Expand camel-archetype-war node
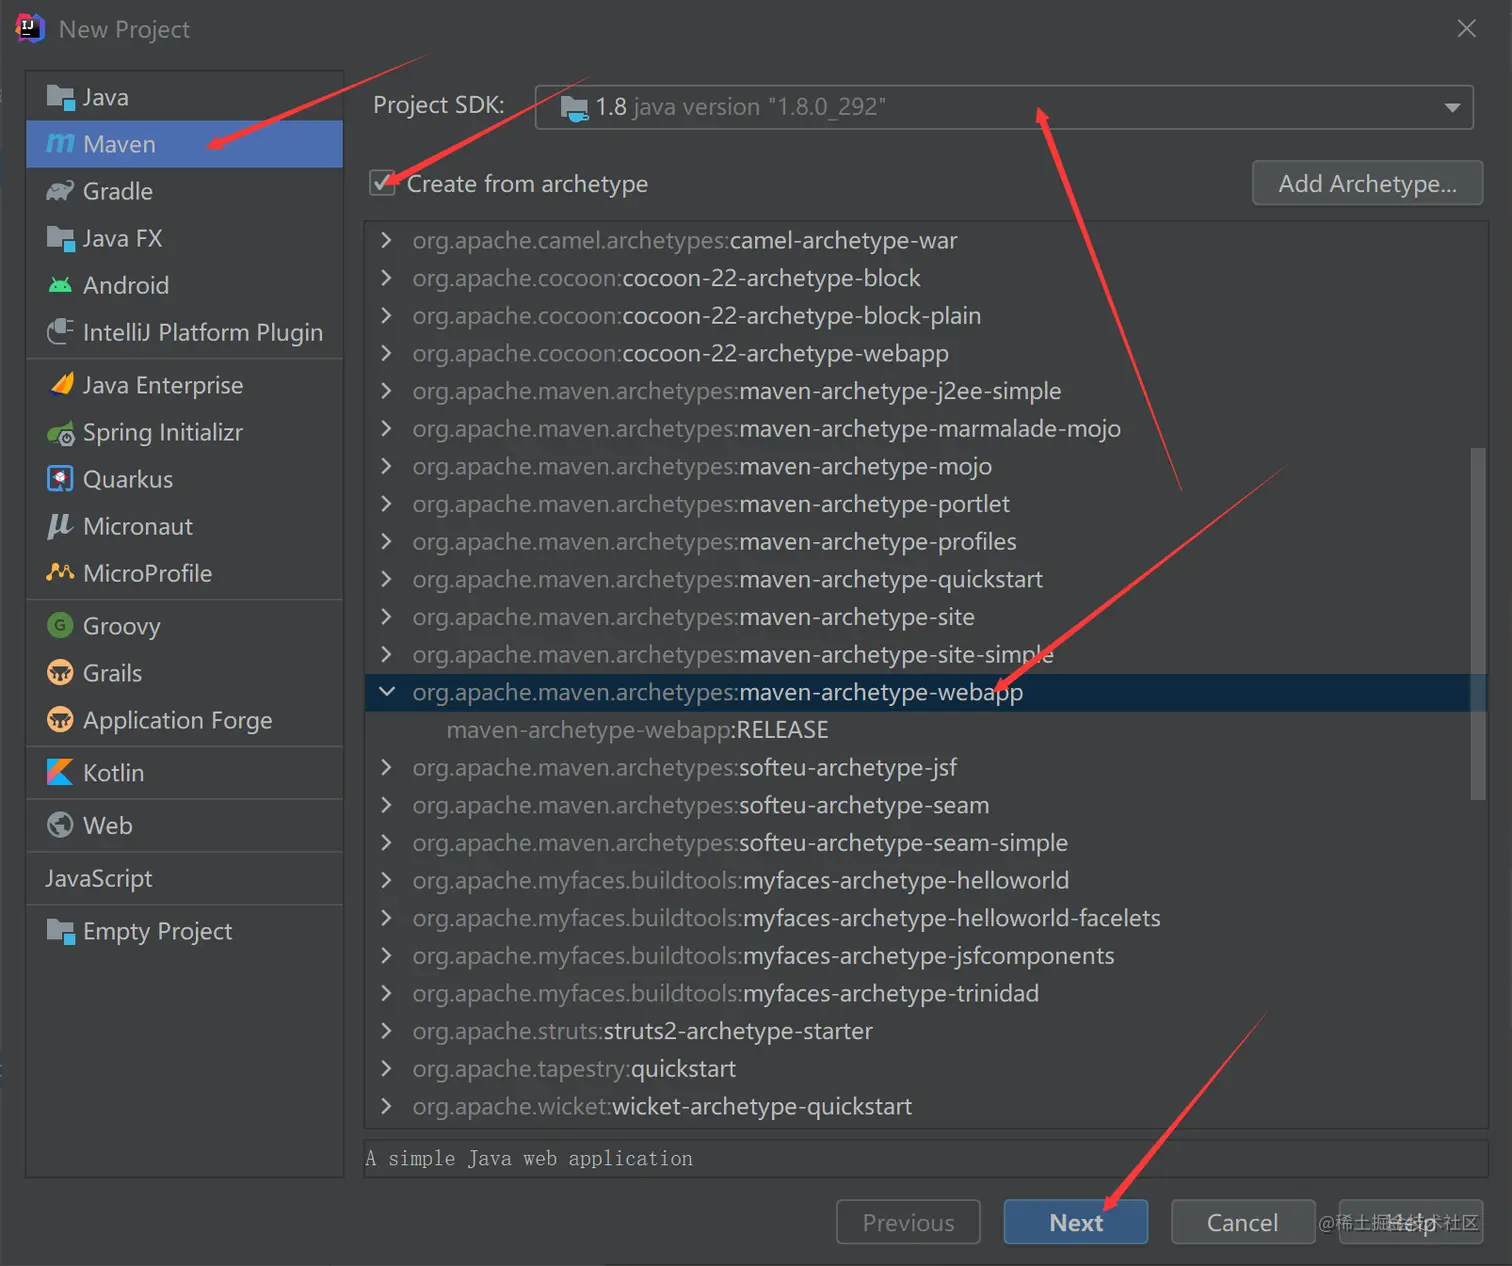Image resolution: width=1512 pixels, height=1266 pixels. click(x=386, y=241)
